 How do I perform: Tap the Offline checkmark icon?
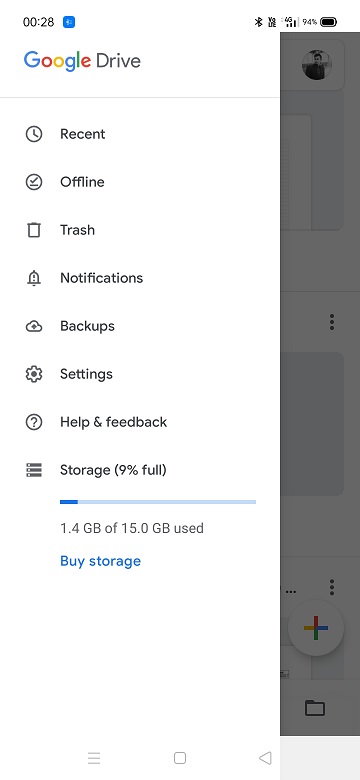[x=34, y=182]
